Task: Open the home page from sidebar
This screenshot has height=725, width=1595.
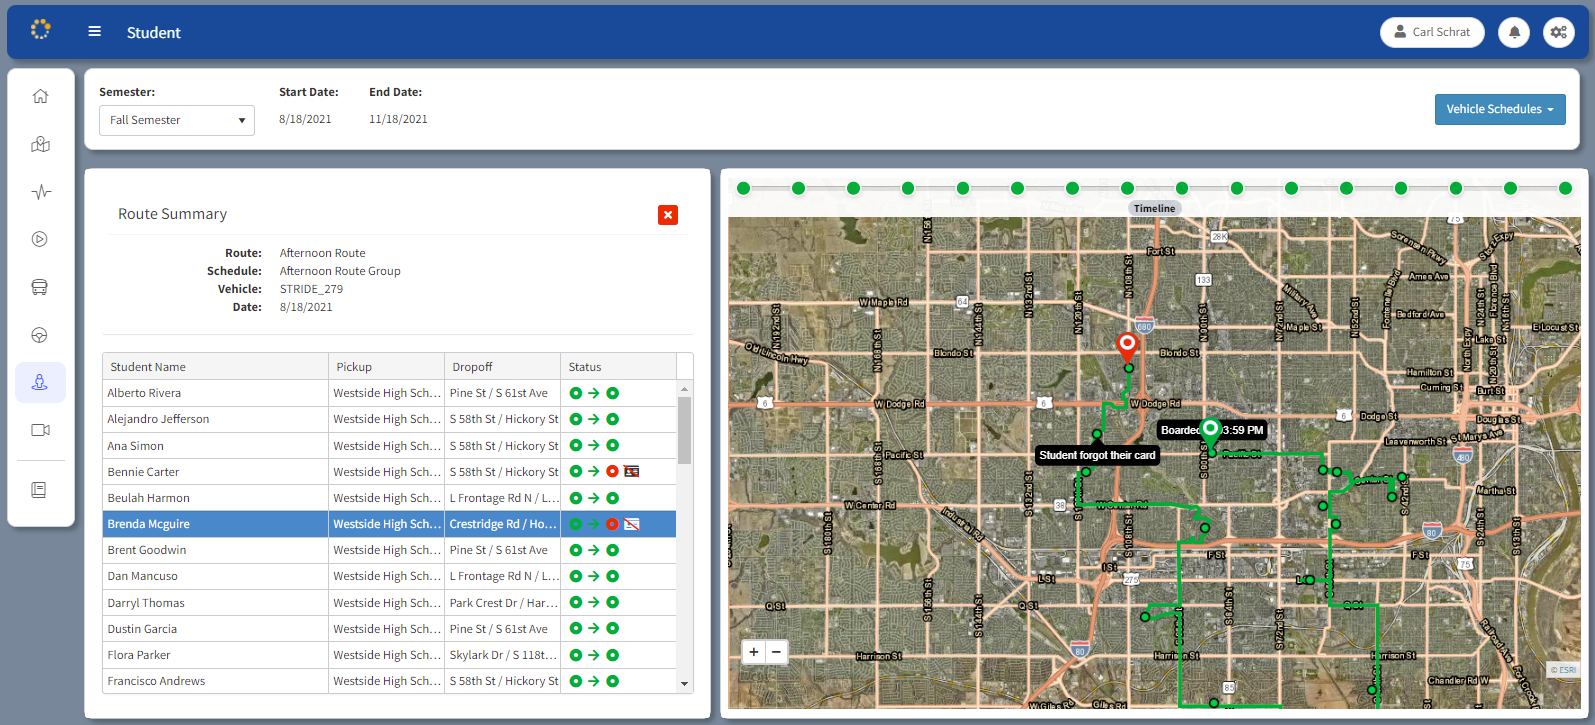Action: click(40, 97)
